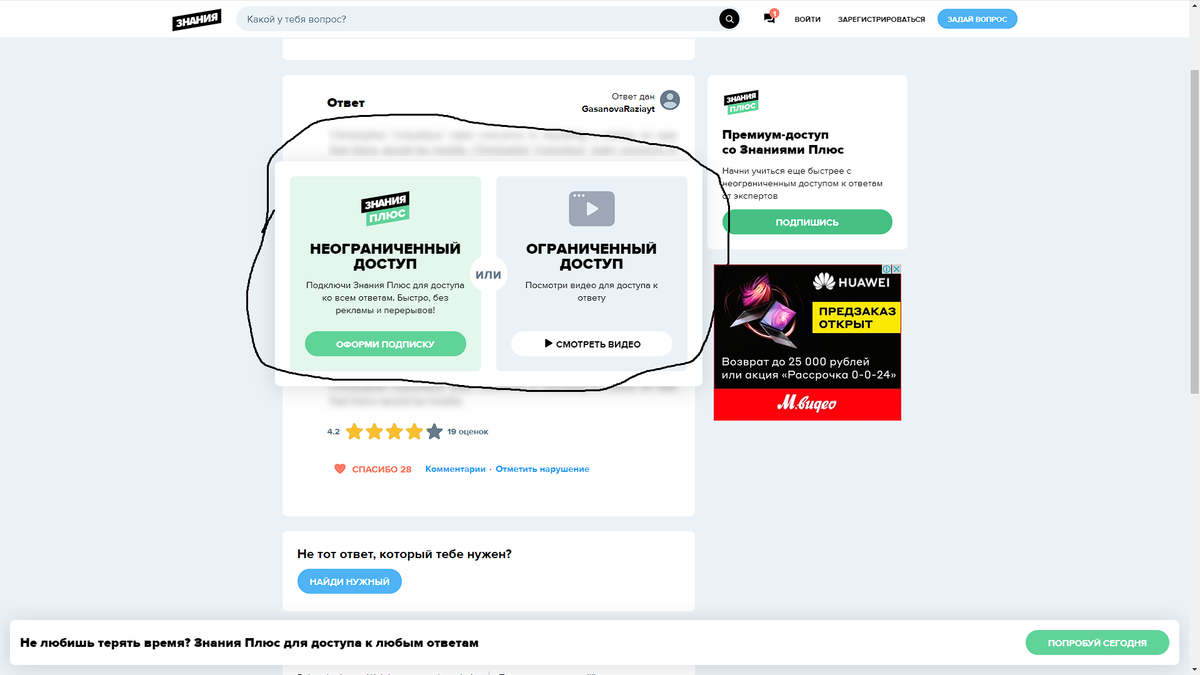Click the Знания logo in the header

tap(196, 19)
